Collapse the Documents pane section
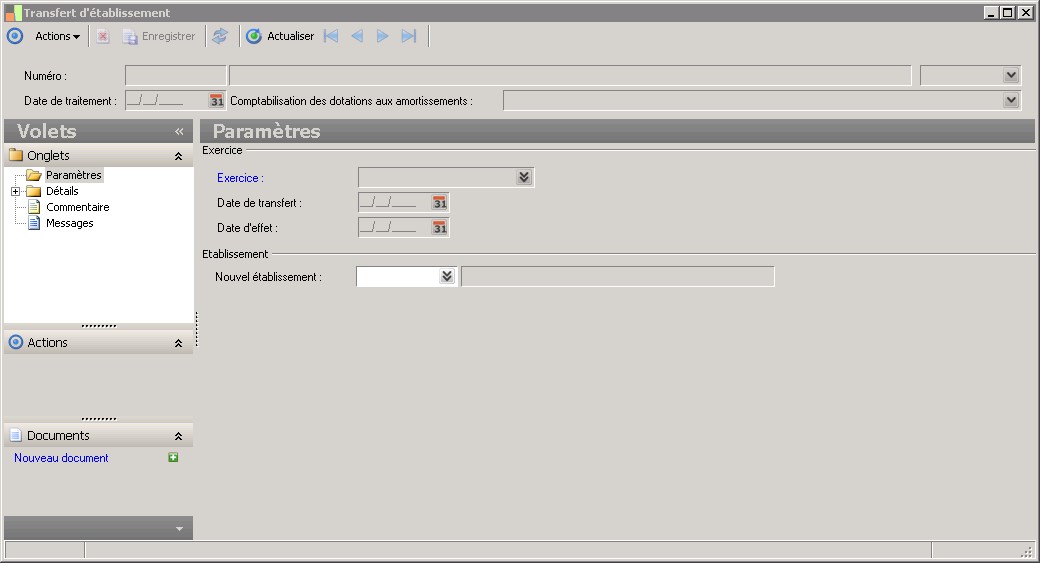The image size is (1040, 563). [x=178, y=436]
